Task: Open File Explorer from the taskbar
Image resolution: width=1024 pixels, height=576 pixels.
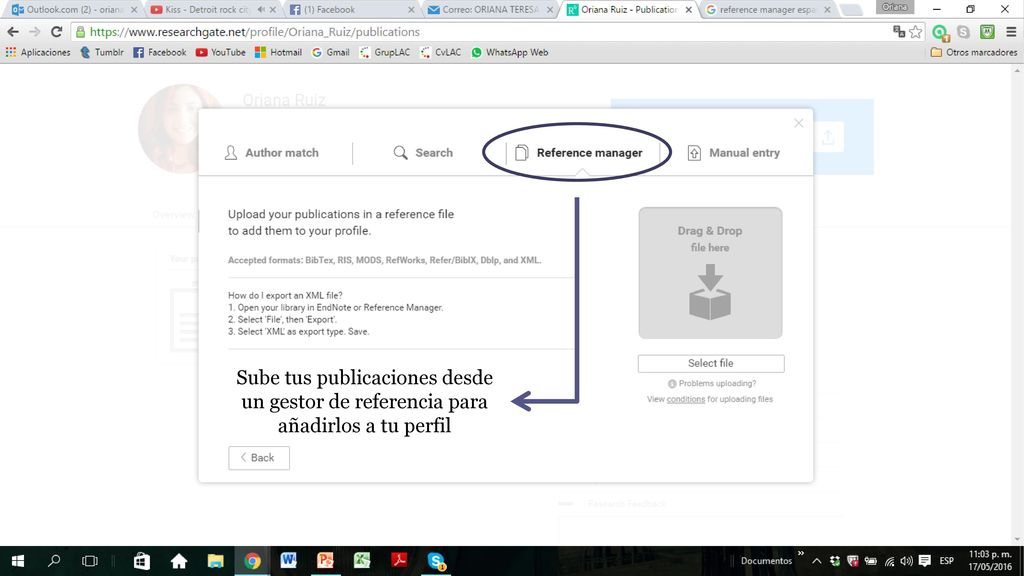Action: [216, 560]
